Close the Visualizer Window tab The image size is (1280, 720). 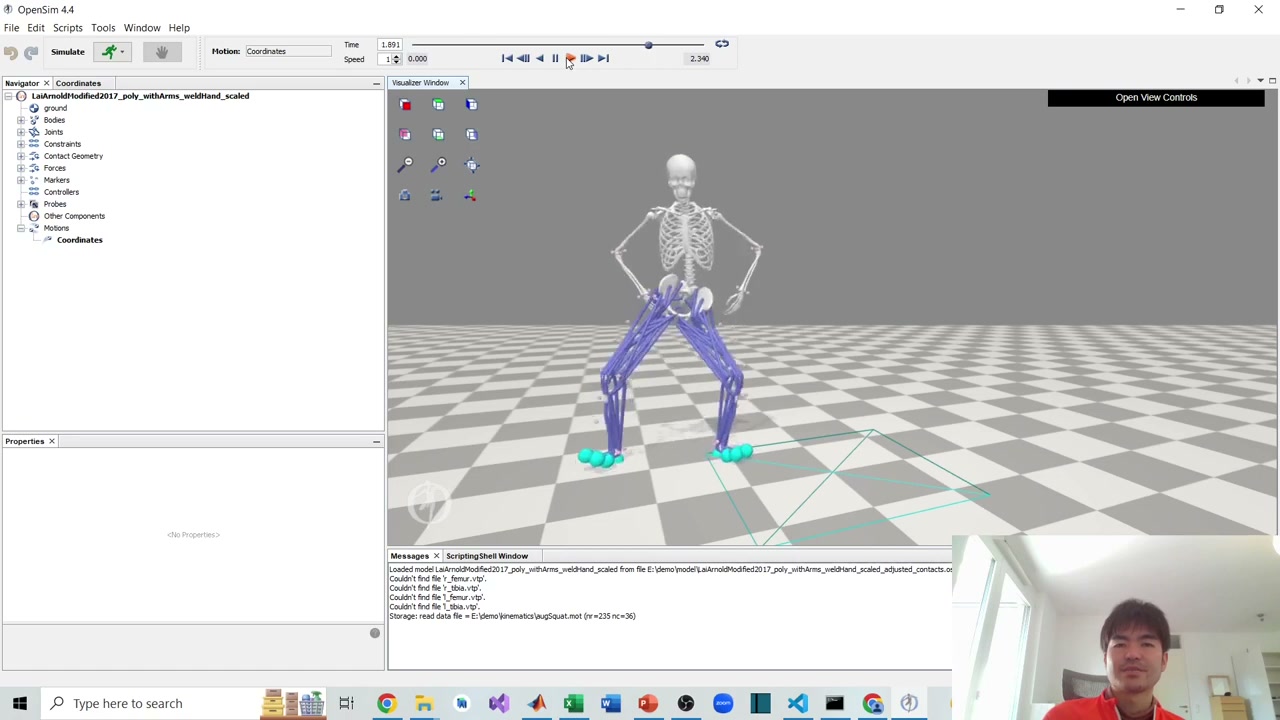(x=462, y=83)
